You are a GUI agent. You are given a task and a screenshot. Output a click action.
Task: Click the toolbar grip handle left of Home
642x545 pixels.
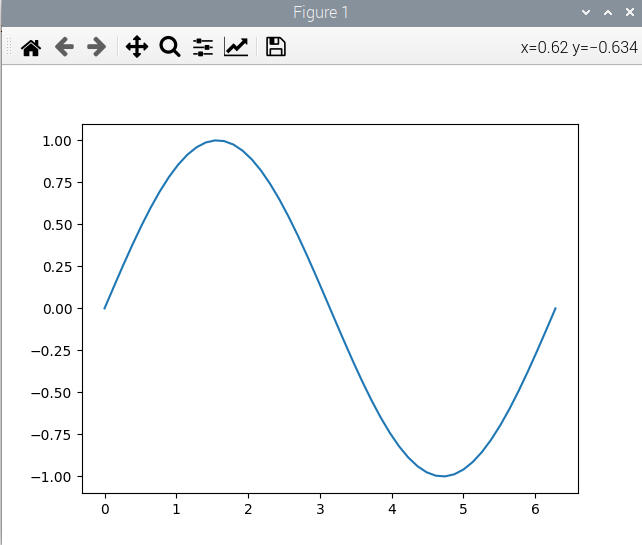[9, 47]
